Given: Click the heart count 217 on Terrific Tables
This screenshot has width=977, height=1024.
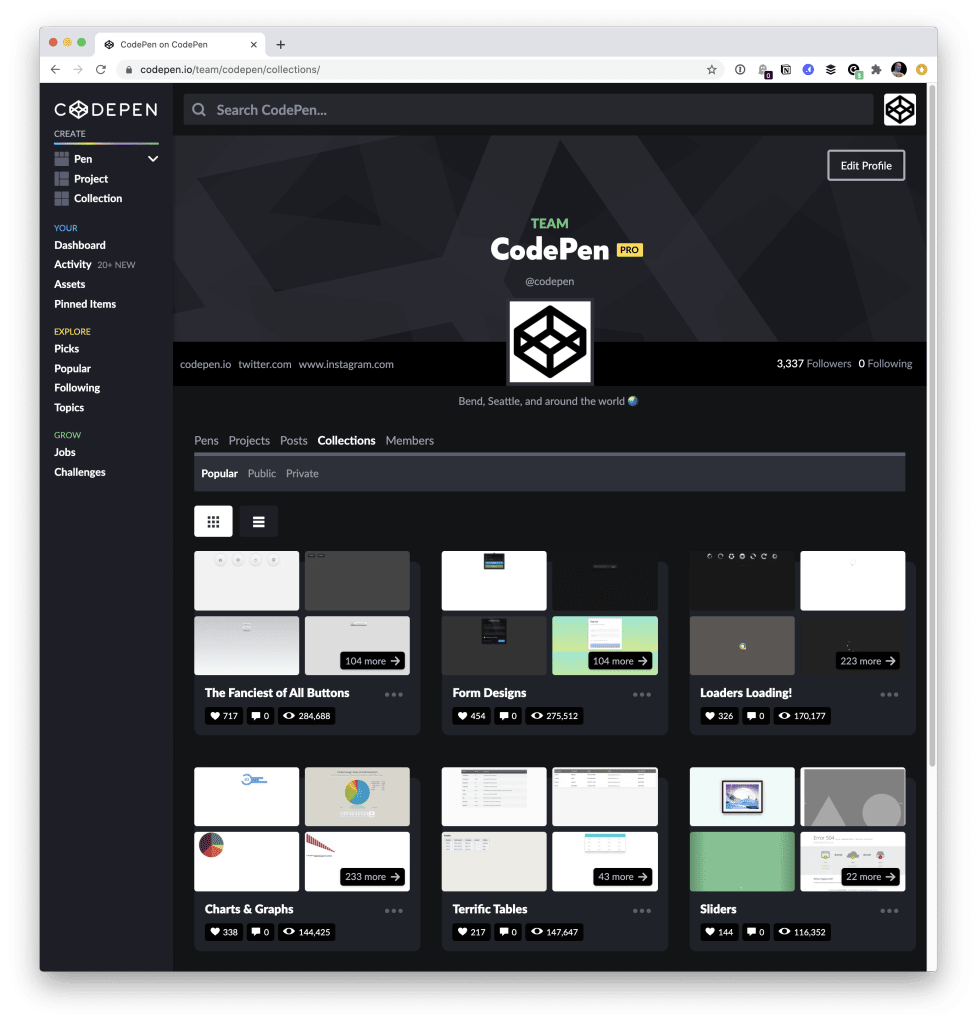Looking at the screenshot, I should pos(472,932).
